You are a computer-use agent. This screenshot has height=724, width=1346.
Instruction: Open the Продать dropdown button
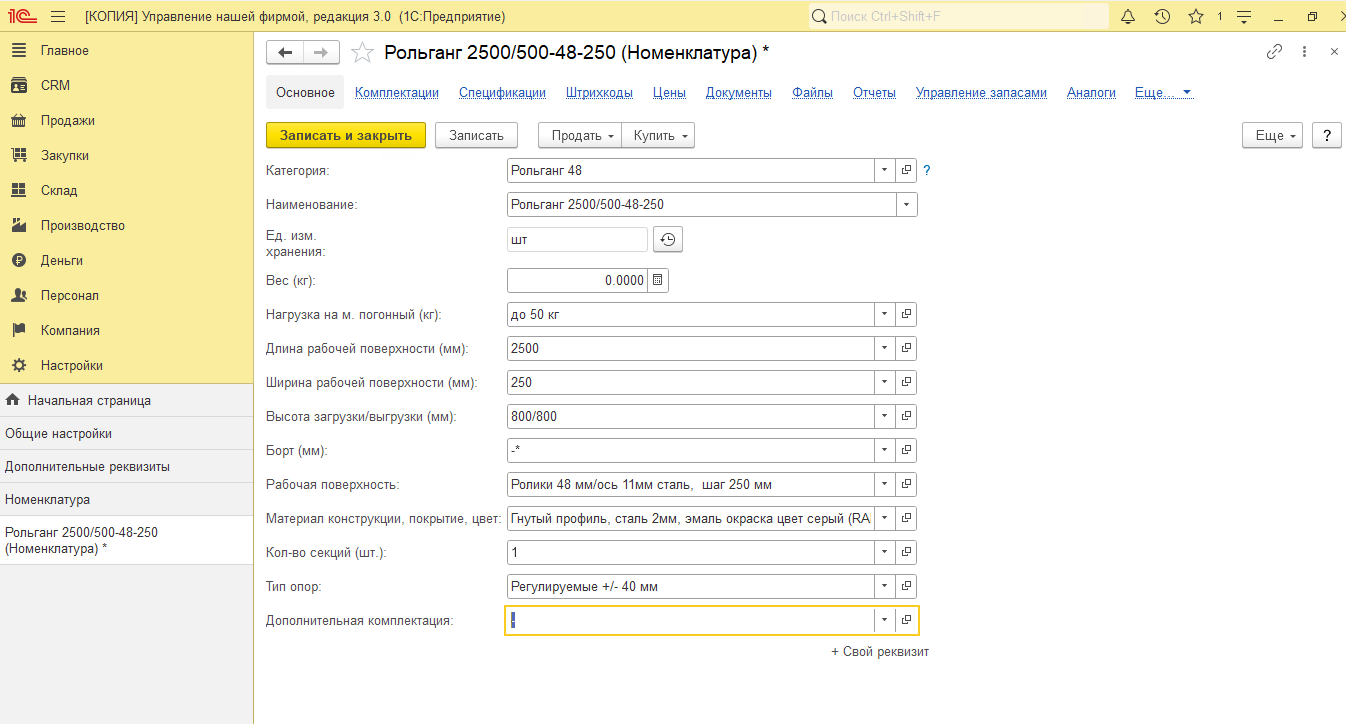[x=580, y=136]
